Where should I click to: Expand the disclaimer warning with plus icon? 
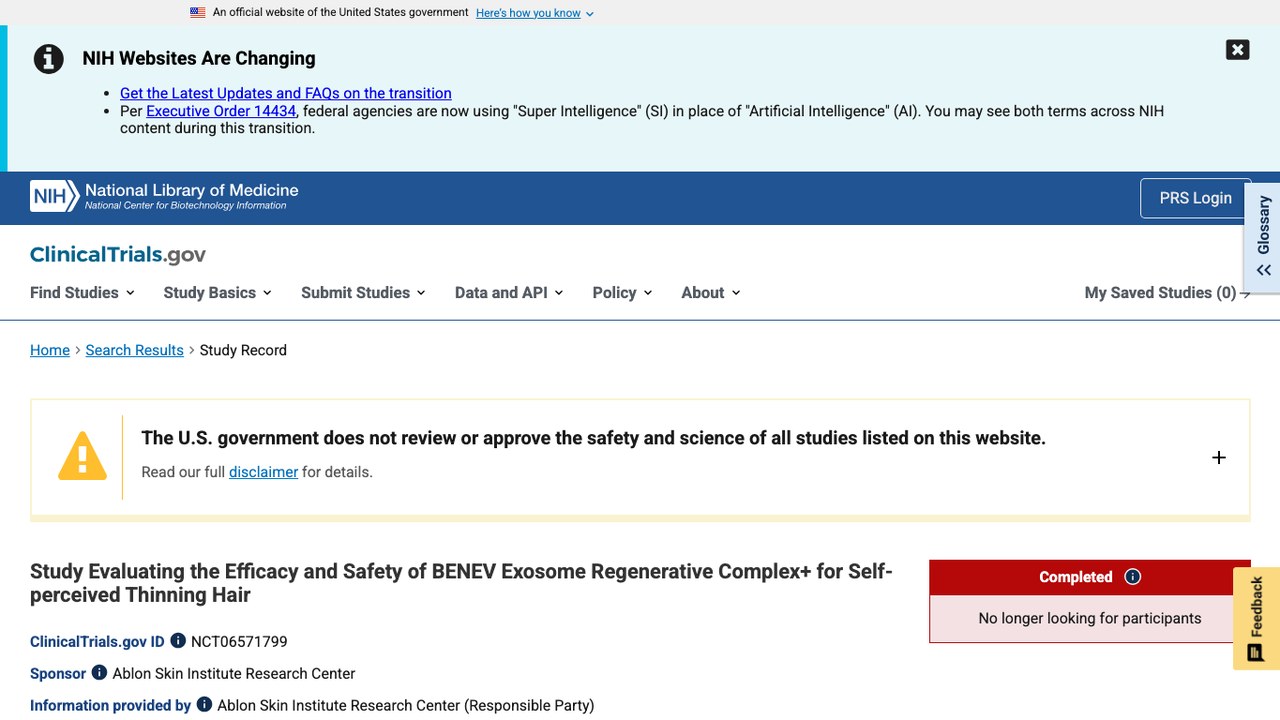[1218, 457]
